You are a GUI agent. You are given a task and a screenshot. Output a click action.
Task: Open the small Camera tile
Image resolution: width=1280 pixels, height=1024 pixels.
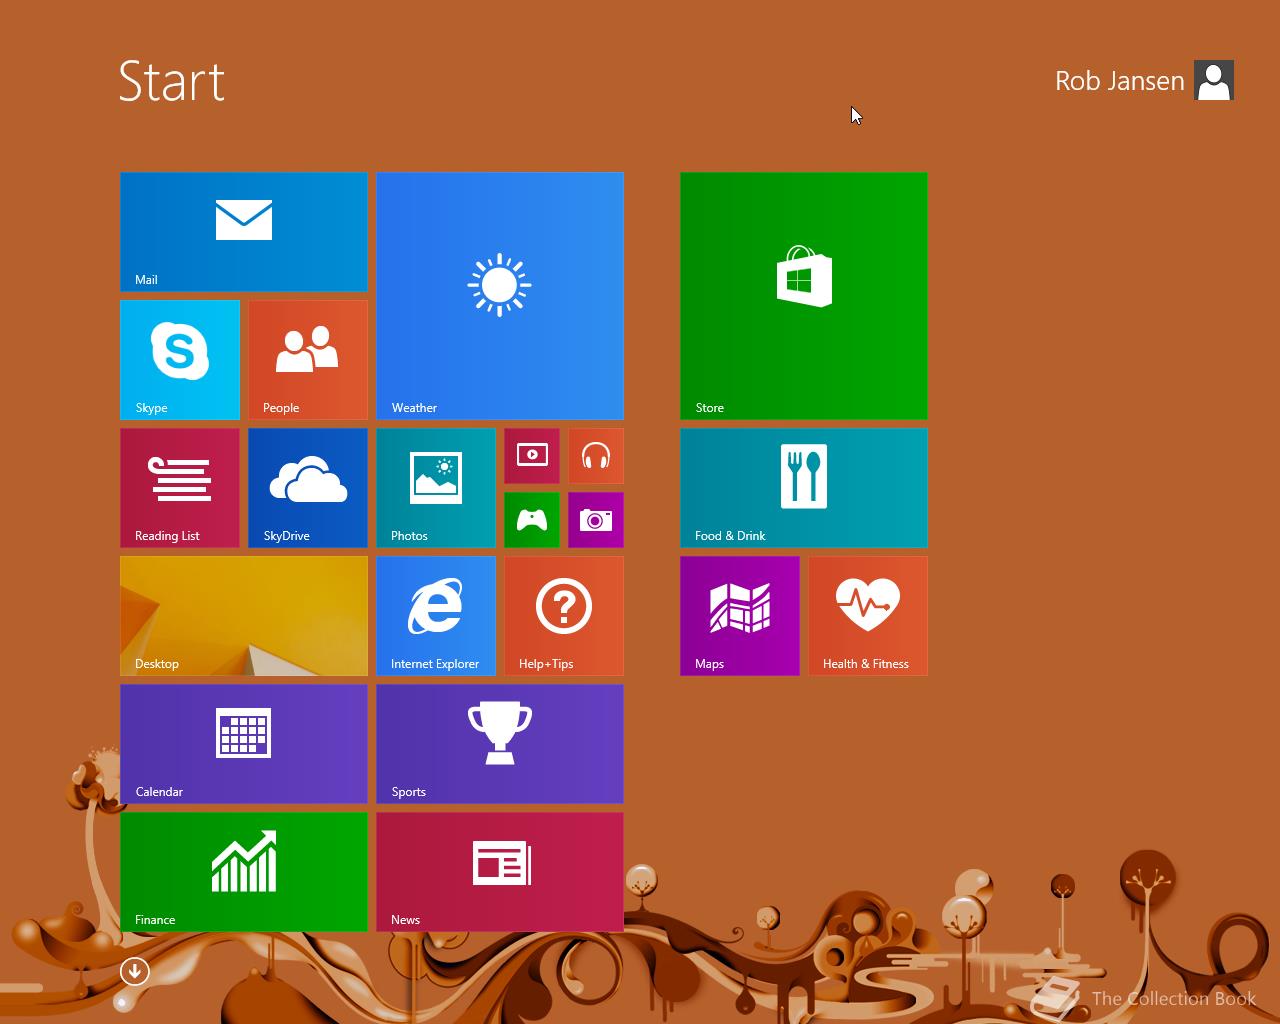596,520
